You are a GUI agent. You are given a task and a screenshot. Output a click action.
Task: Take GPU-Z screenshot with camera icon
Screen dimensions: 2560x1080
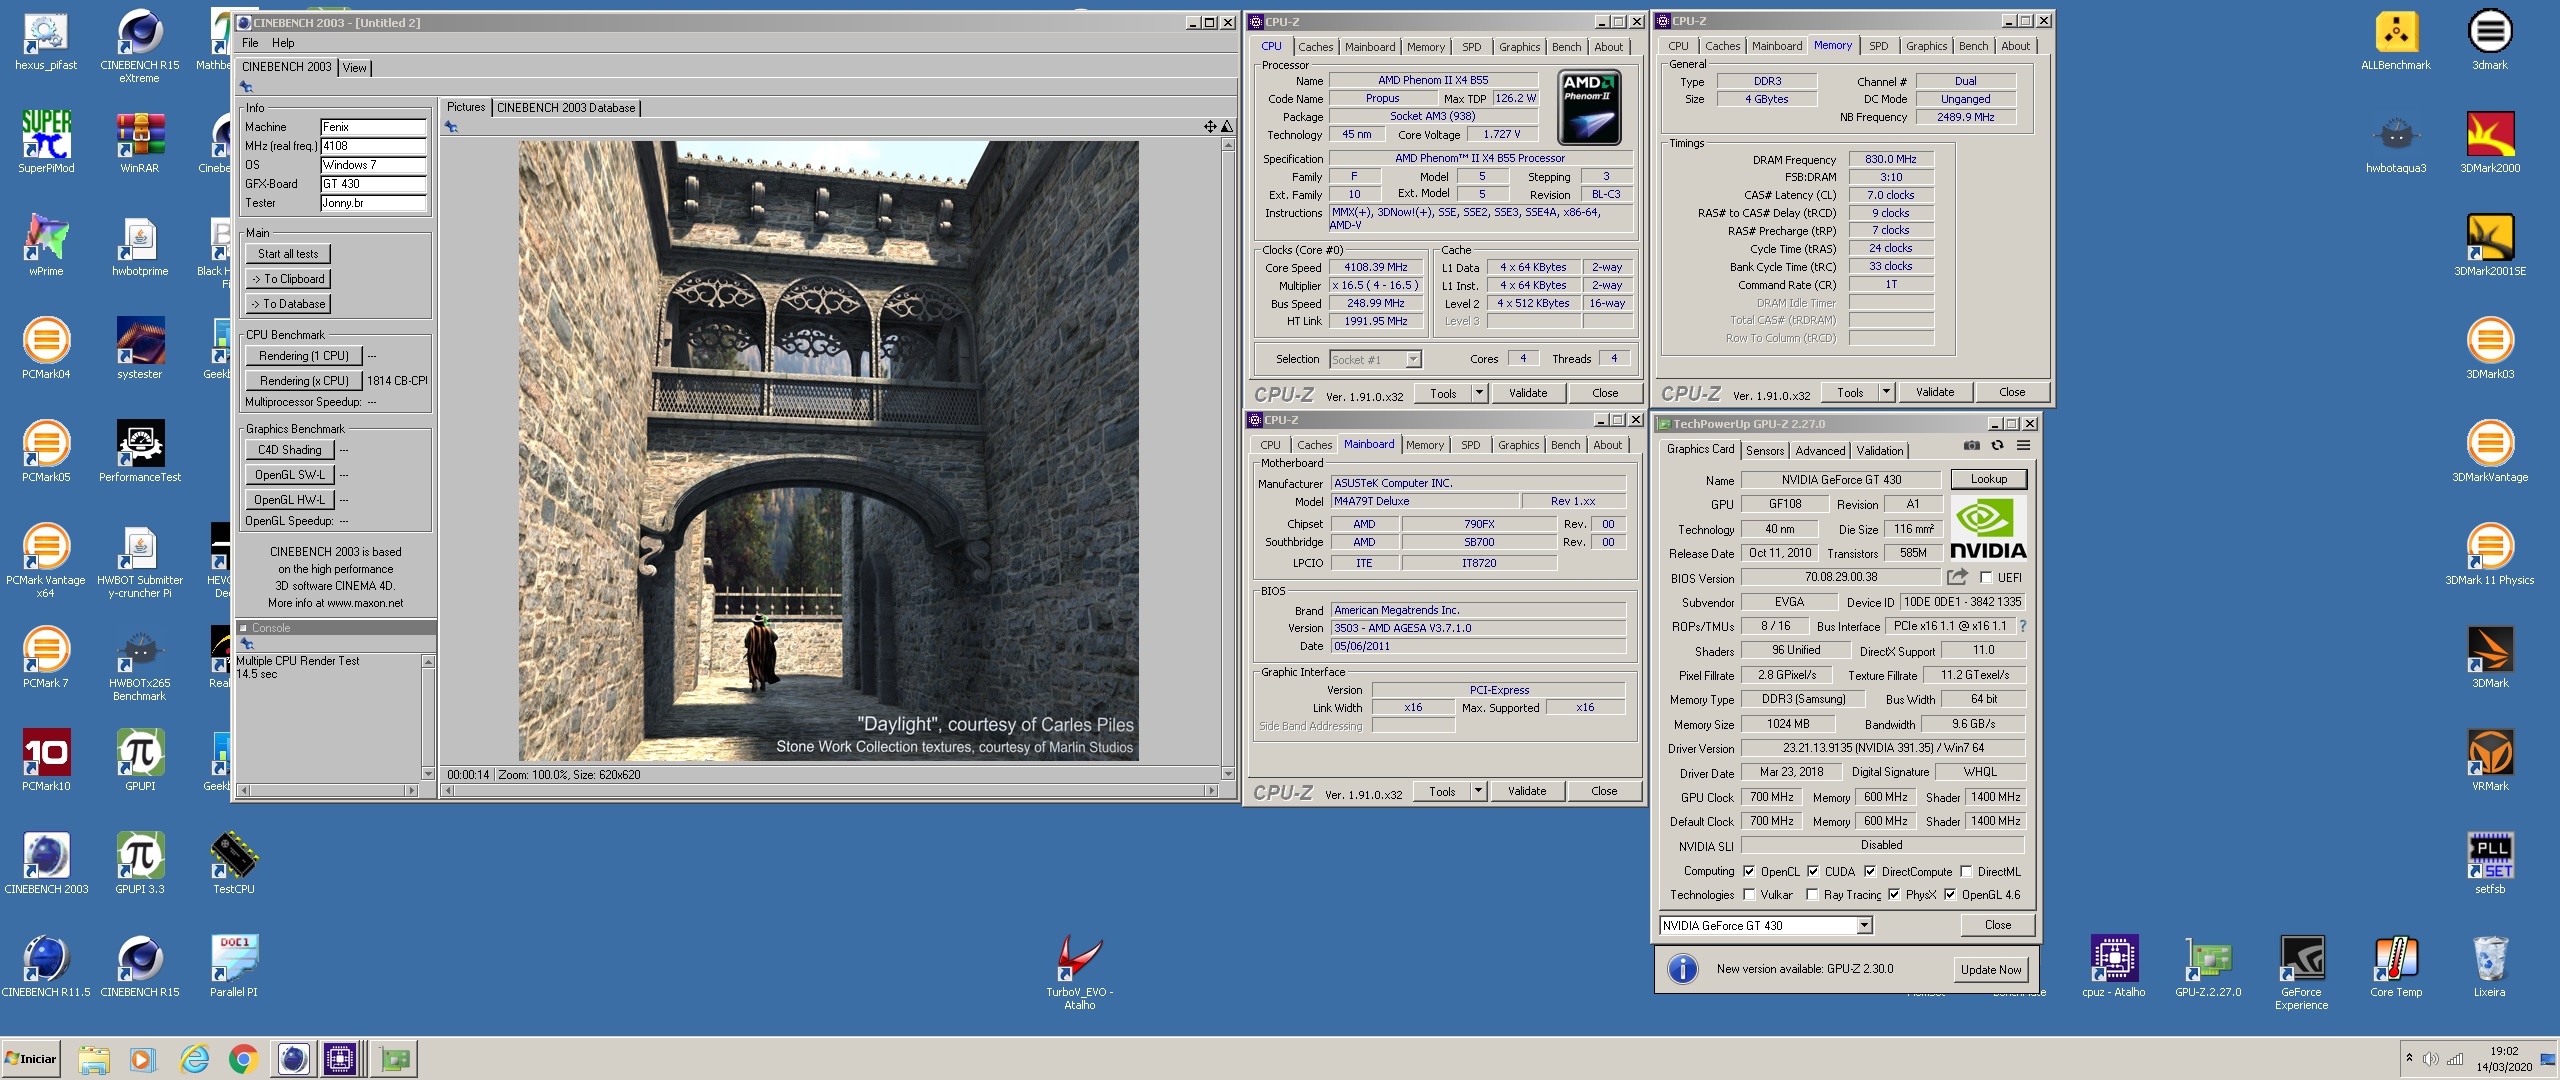coord(1971,446)
